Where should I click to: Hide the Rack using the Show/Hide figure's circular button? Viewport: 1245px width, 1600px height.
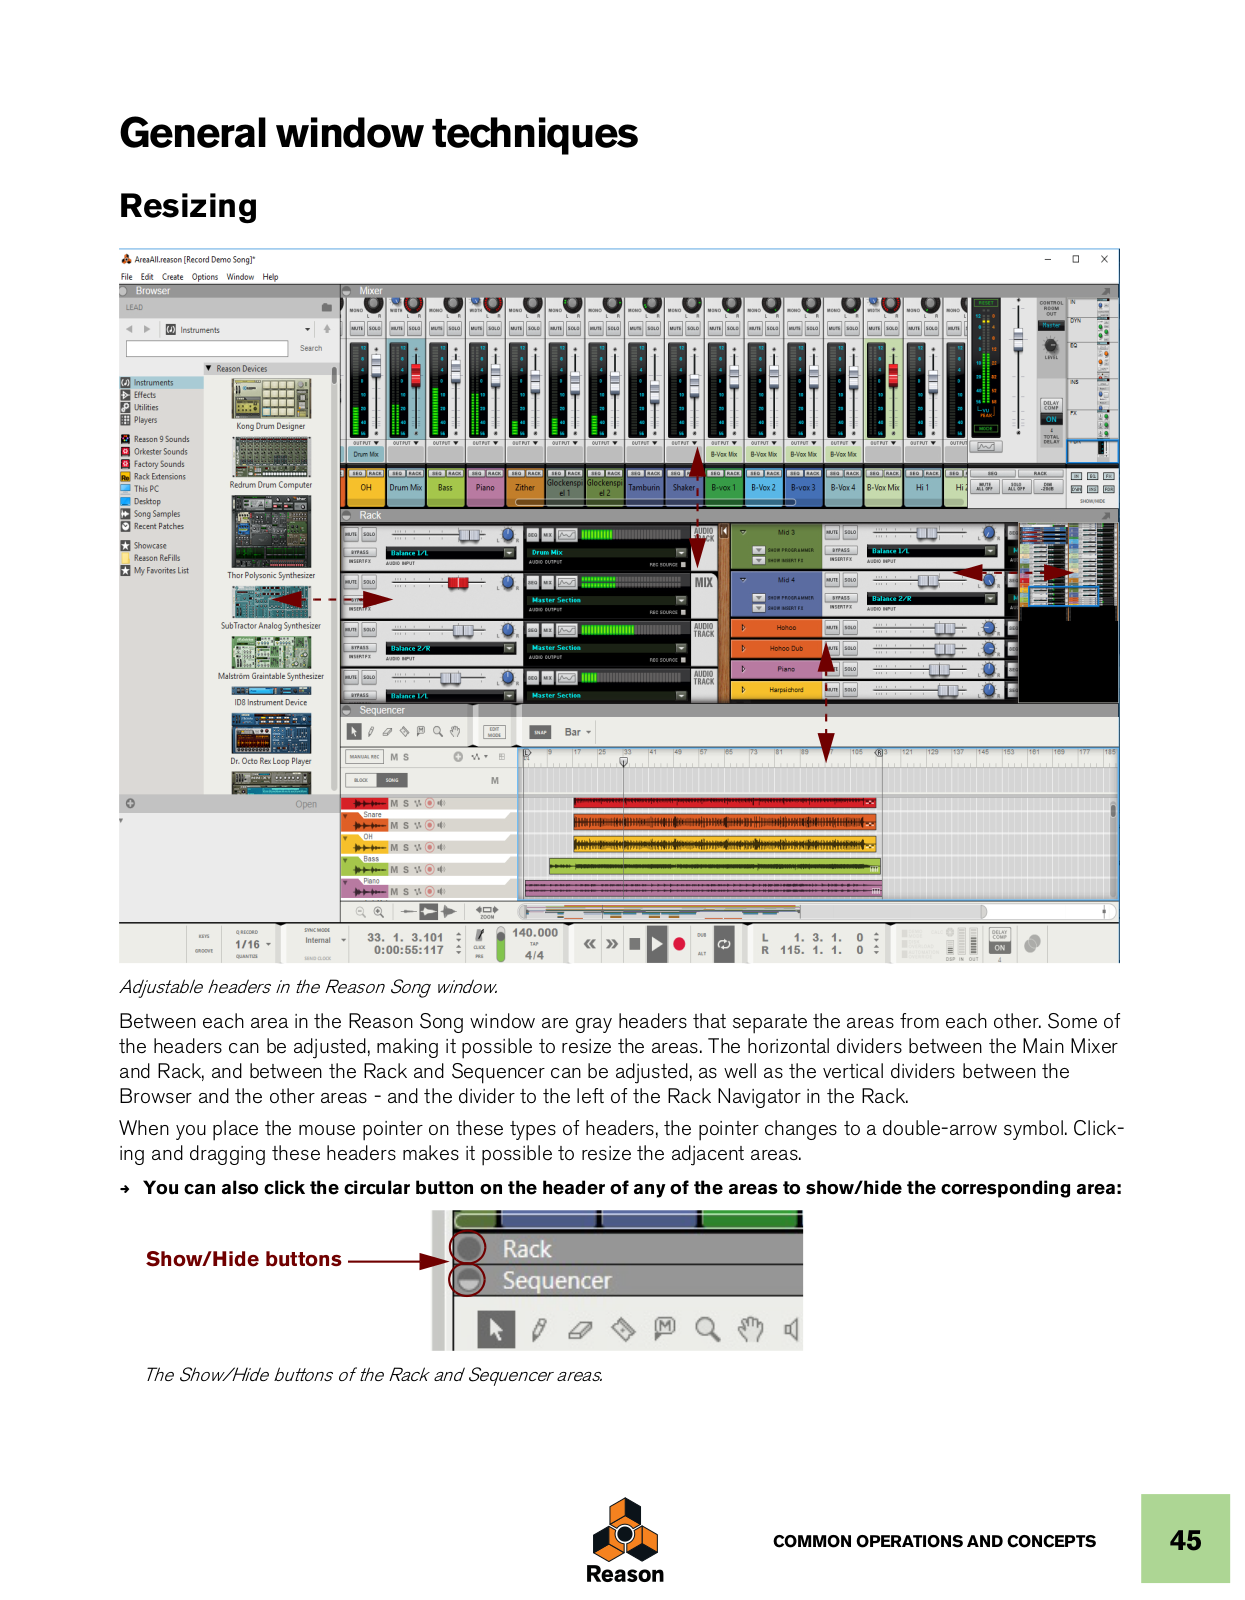coord(467,1248)
